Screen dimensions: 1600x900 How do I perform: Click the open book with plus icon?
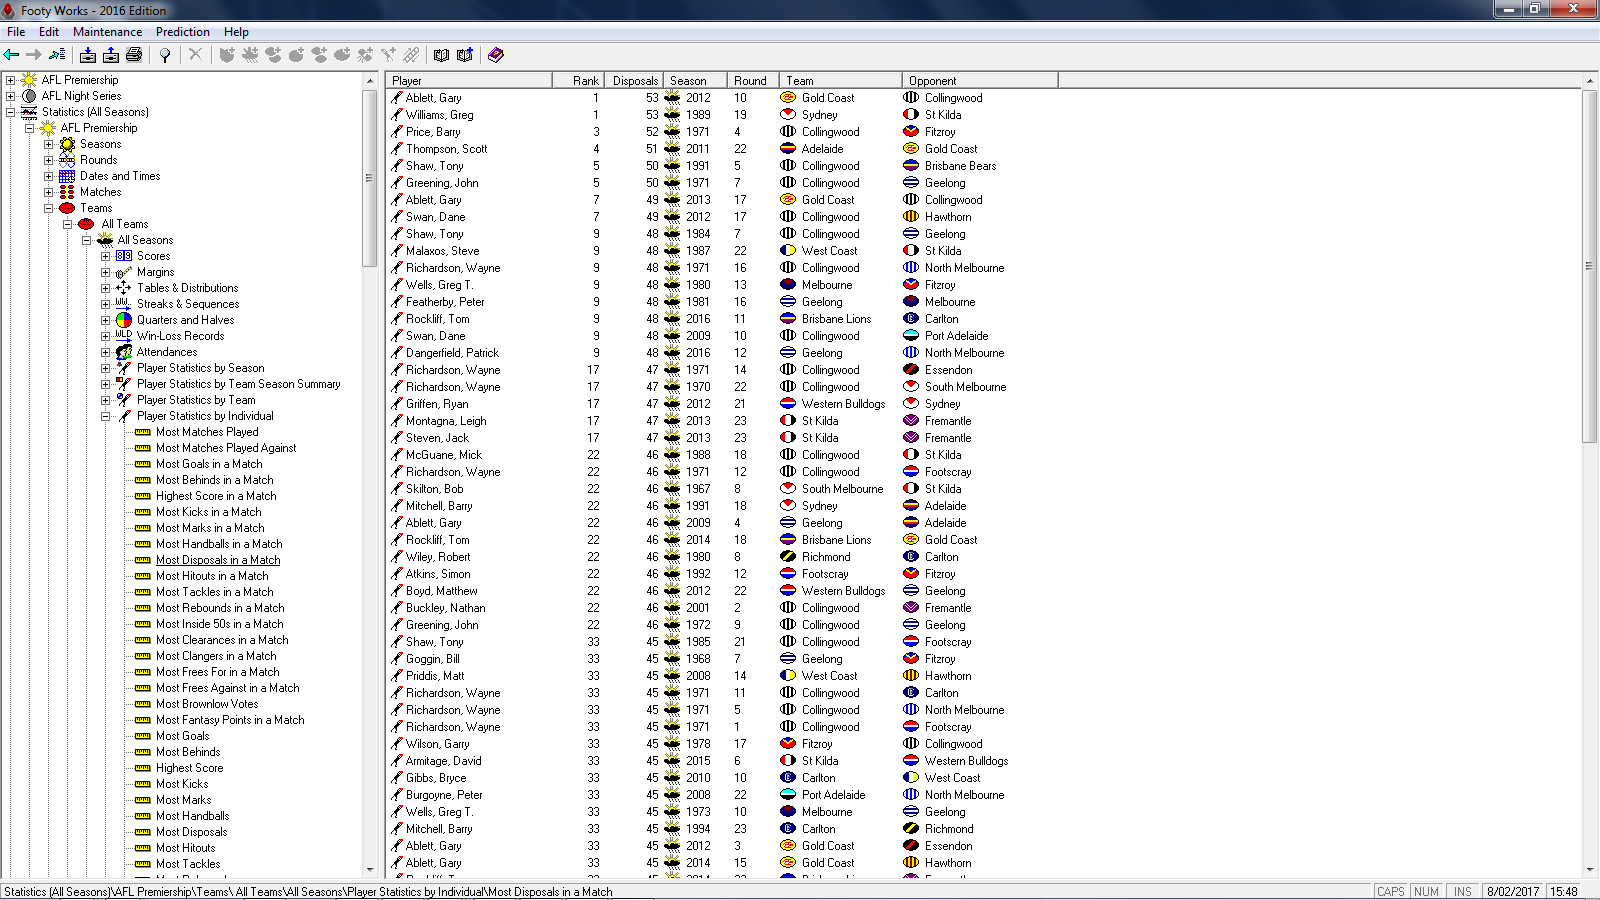(x=464, y=55)
